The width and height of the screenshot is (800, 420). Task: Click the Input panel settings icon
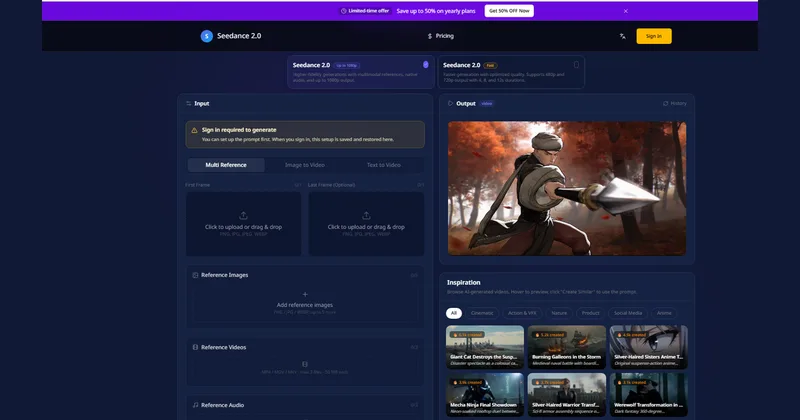(x=189, y=104)
